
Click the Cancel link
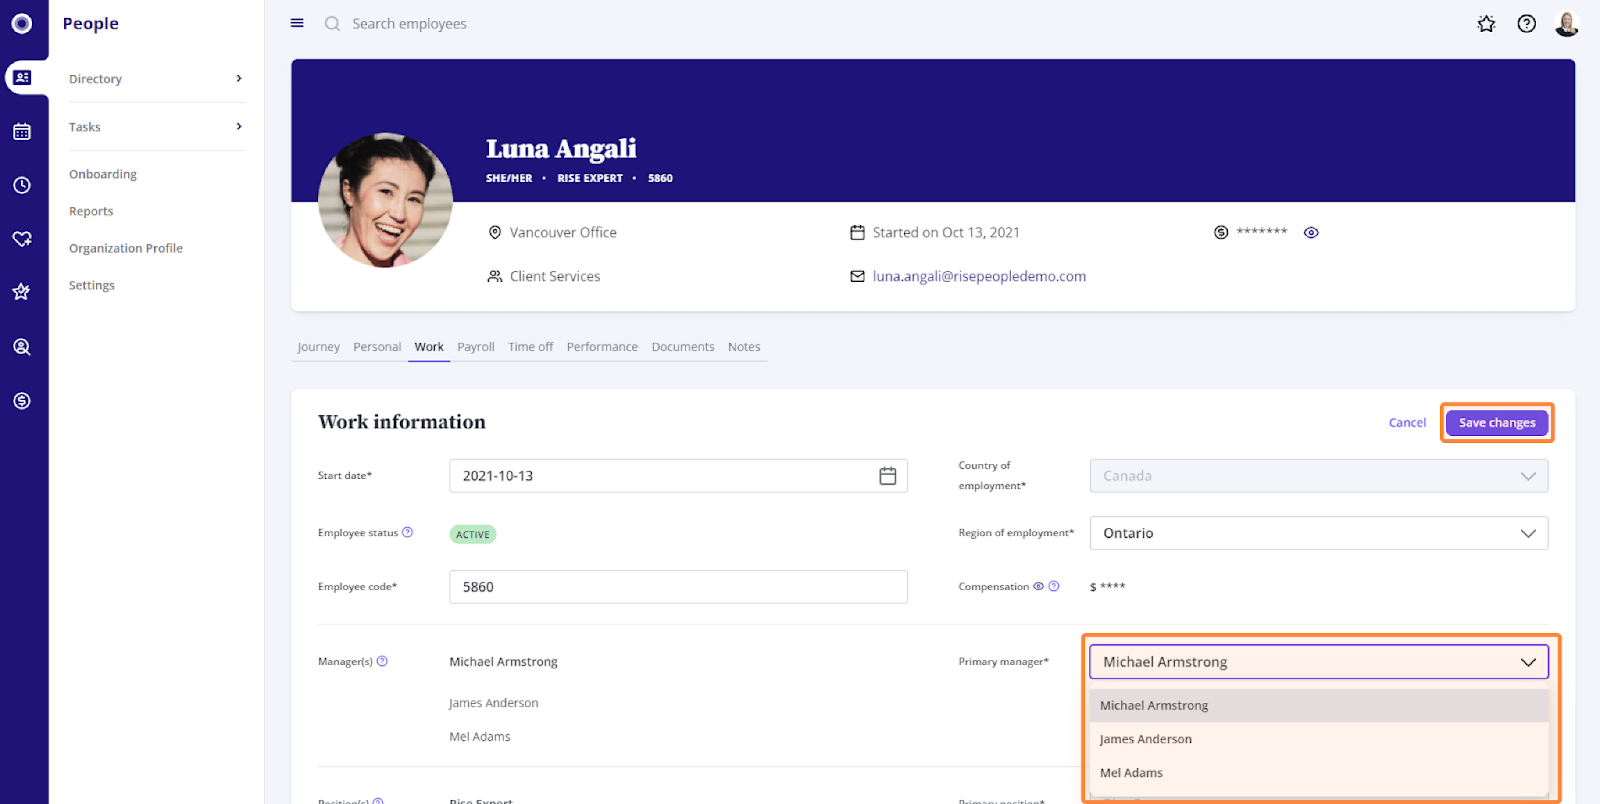tap(1407, 423)
